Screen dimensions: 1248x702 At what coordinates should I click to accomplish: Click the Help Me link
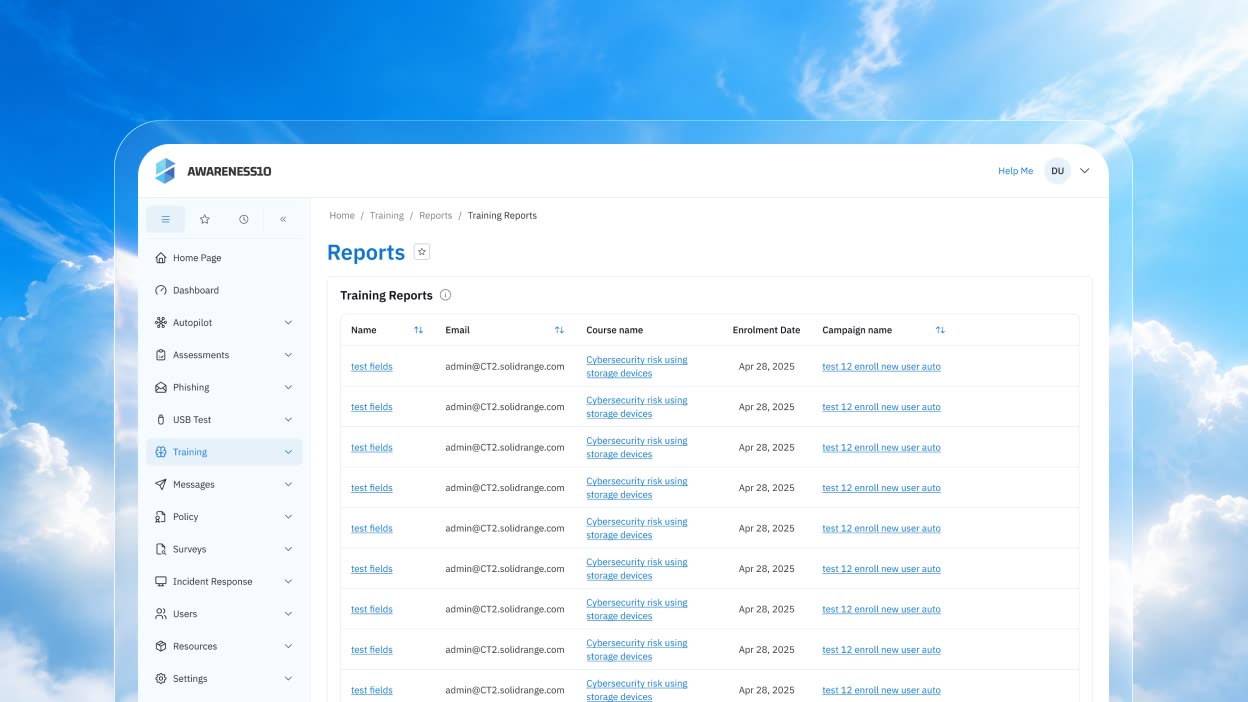click(x=1015, y=171)
